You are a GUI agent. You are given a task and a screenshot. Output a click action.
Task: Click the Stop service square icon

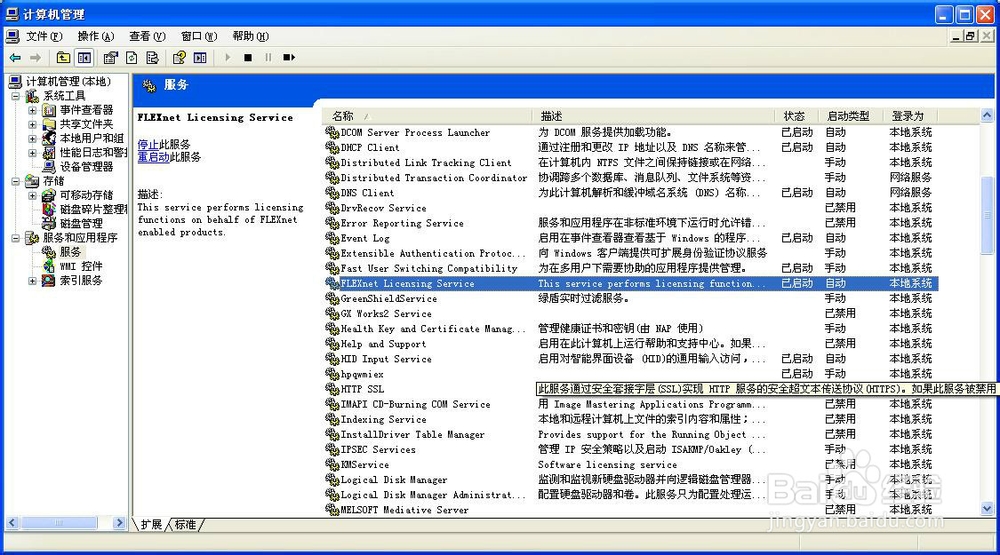click(x=248, y=57)
